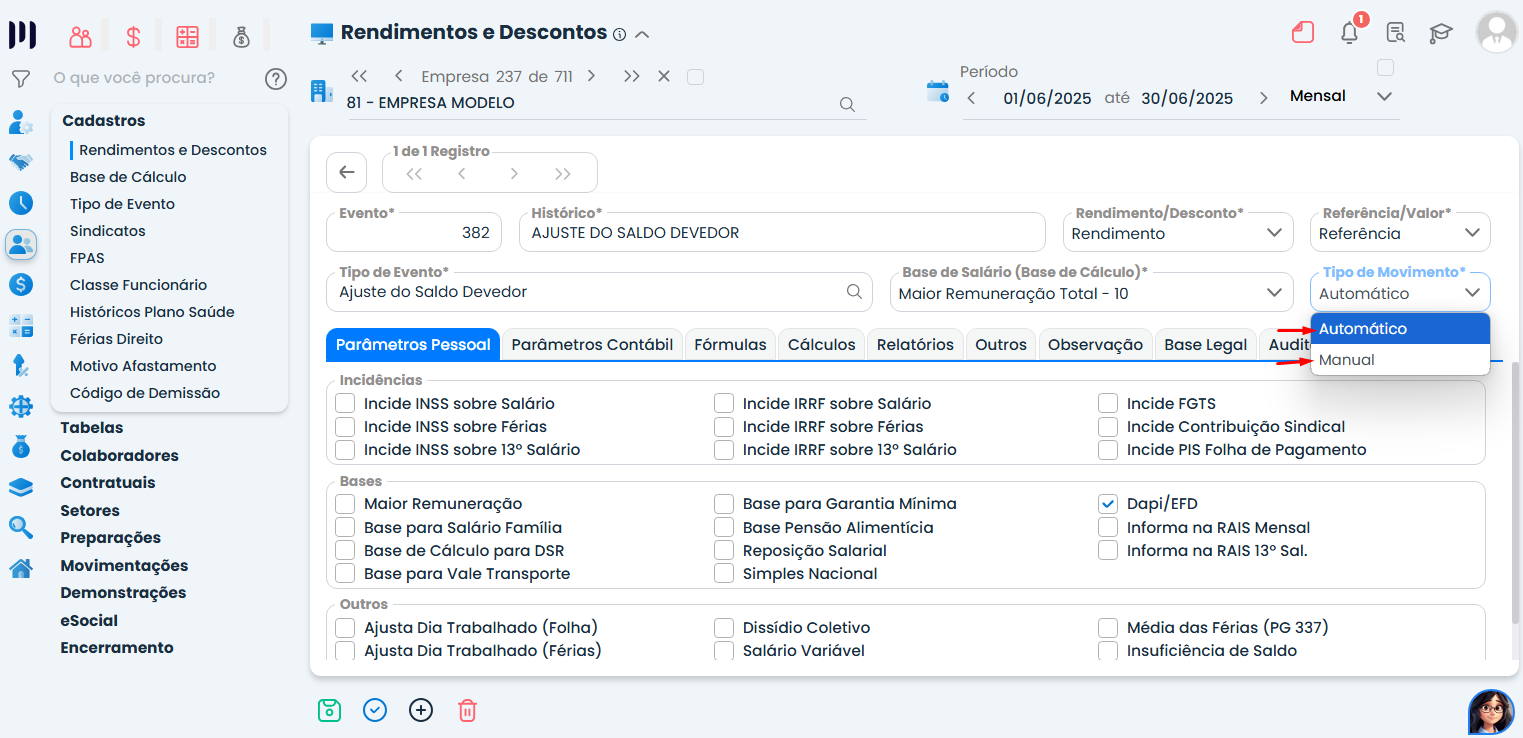This screenshot has height=738, width=1523.
Task: Switch to the Fórmulas tab
Action: coord(730,344)
